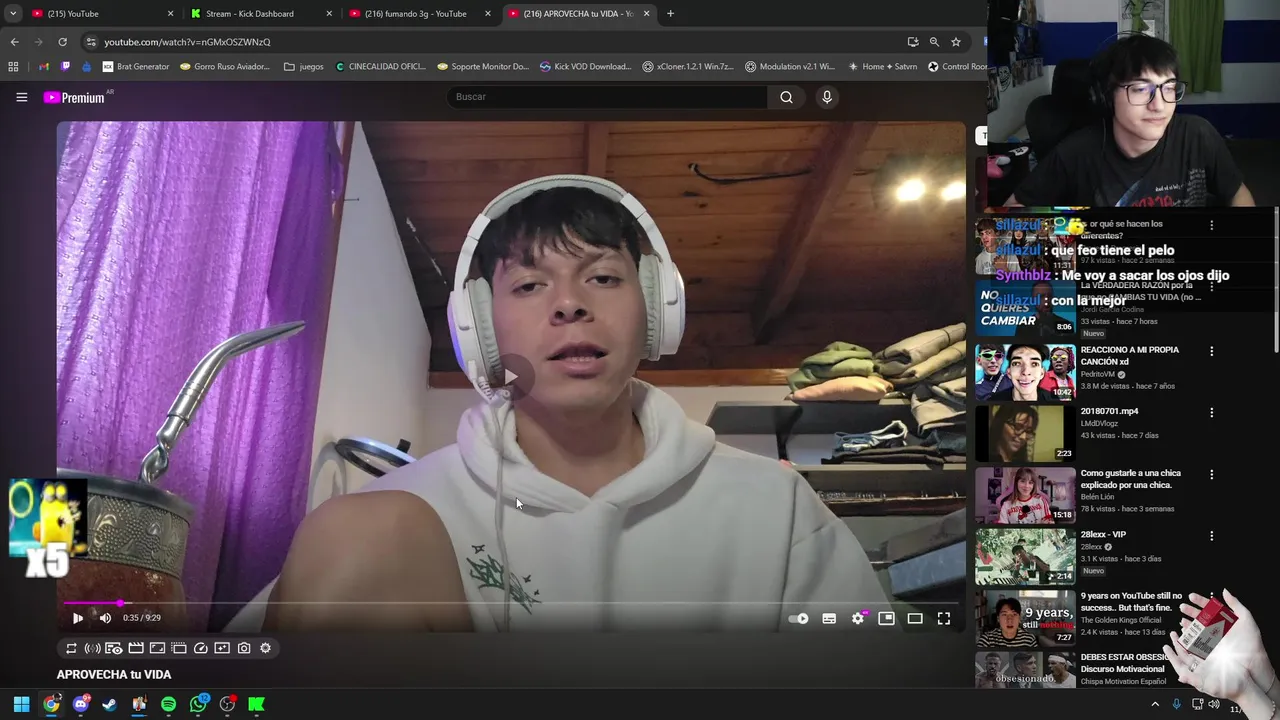Open the '20180701.mp4' video thumbnail
The image size is (1280, 720).
(1025, 434)
